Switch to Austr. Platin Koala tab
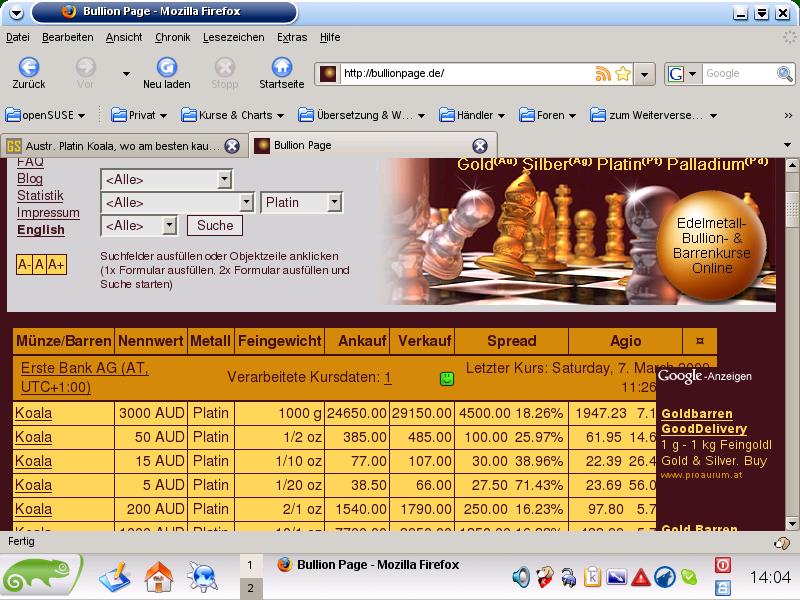Screen dimensions: 800x600 (x=122, y=146)
